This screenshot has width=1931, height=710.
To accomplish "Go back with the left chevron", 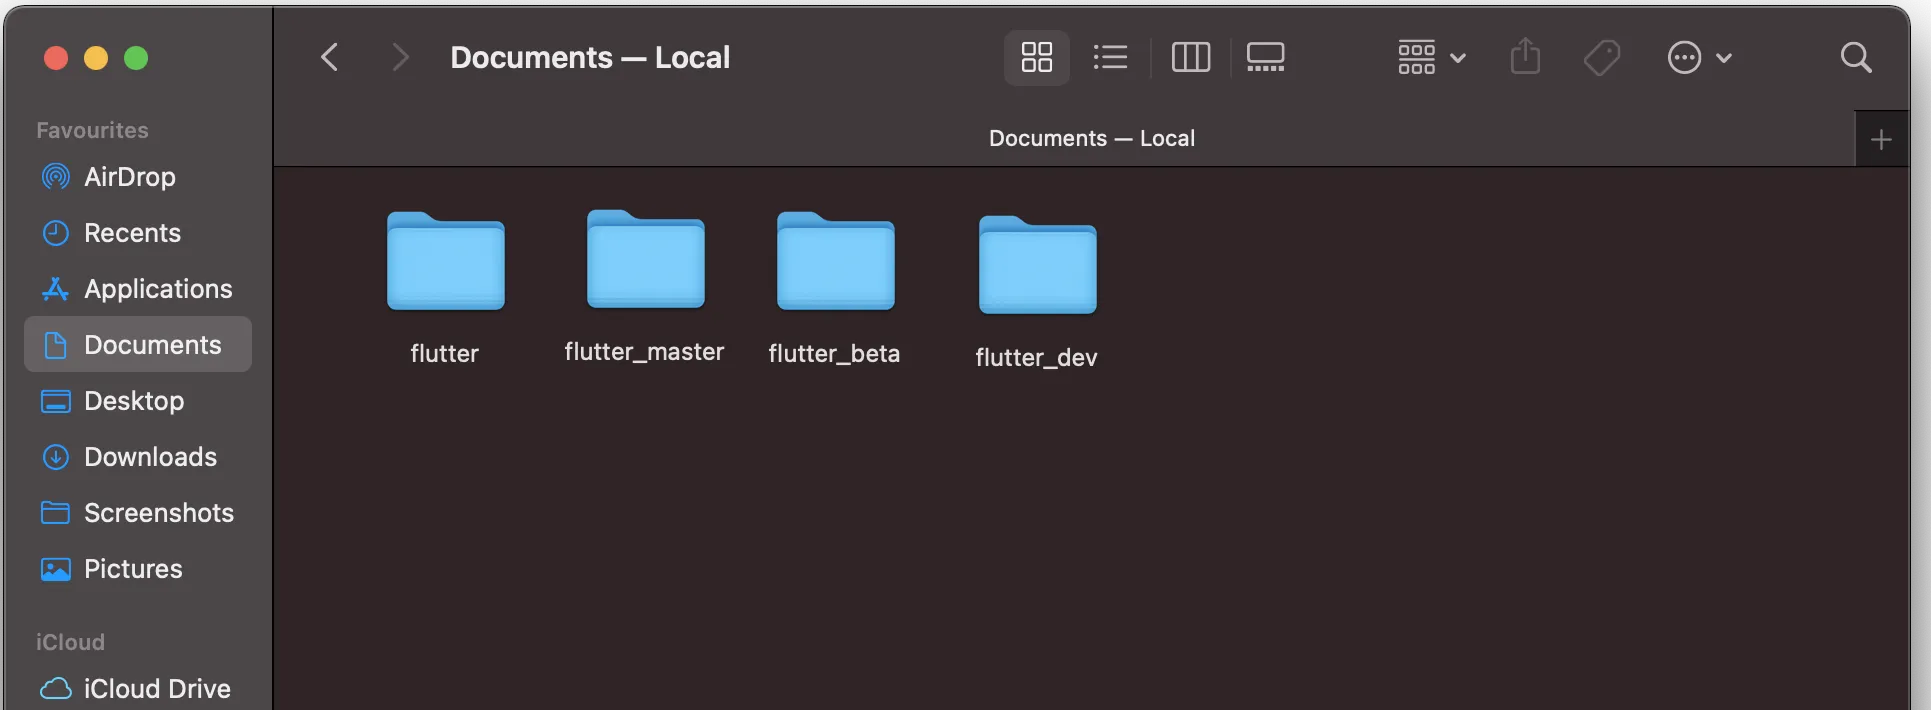I will tap(330, 57).
